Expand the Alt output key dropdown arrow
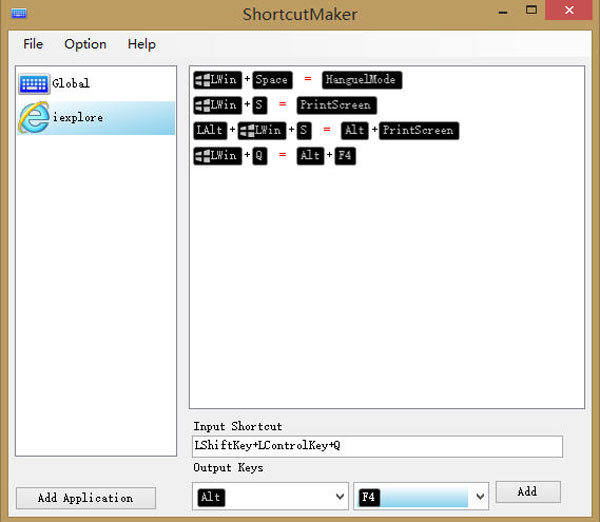 coord(339,496)
